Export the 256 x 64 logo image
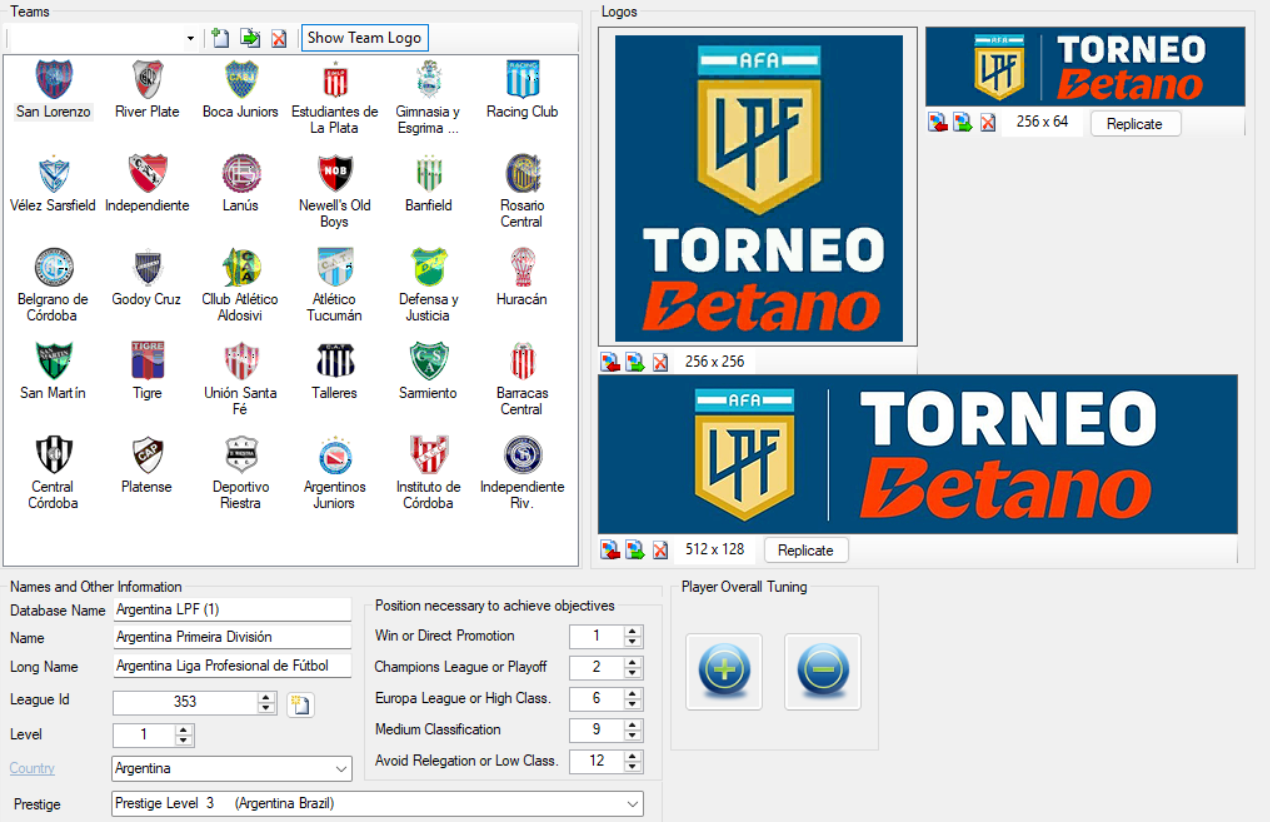Screen dimensions: 1270x822 963,122
